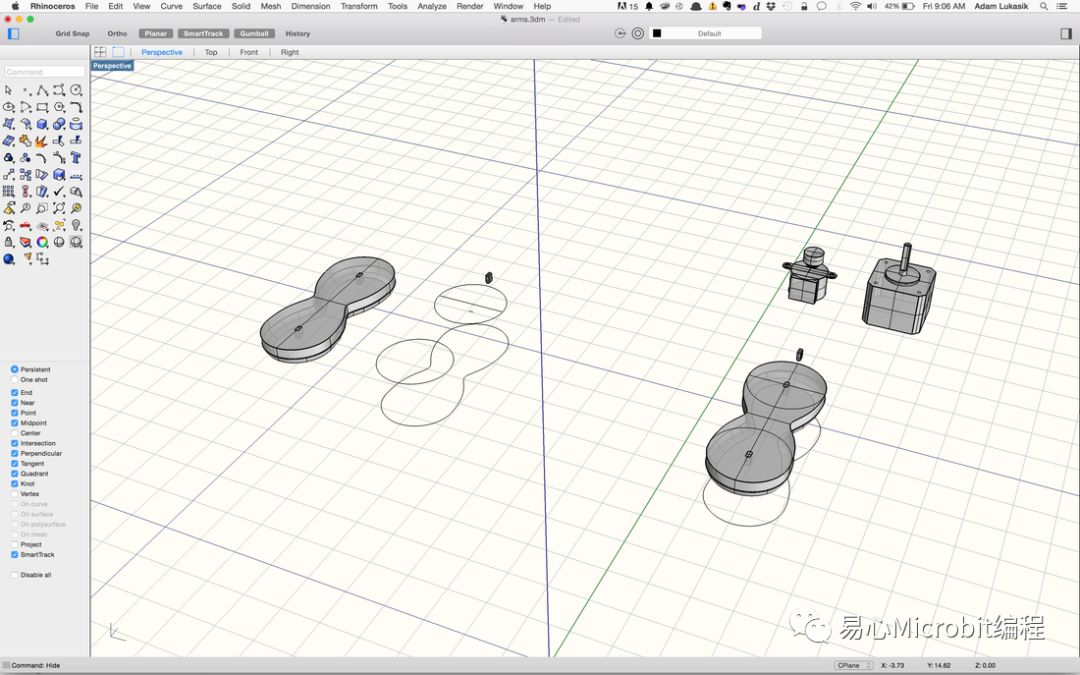Choose the Box solid tool
Image resolution: width=1080 pixels, height=675 pixels.
point(42,124)
